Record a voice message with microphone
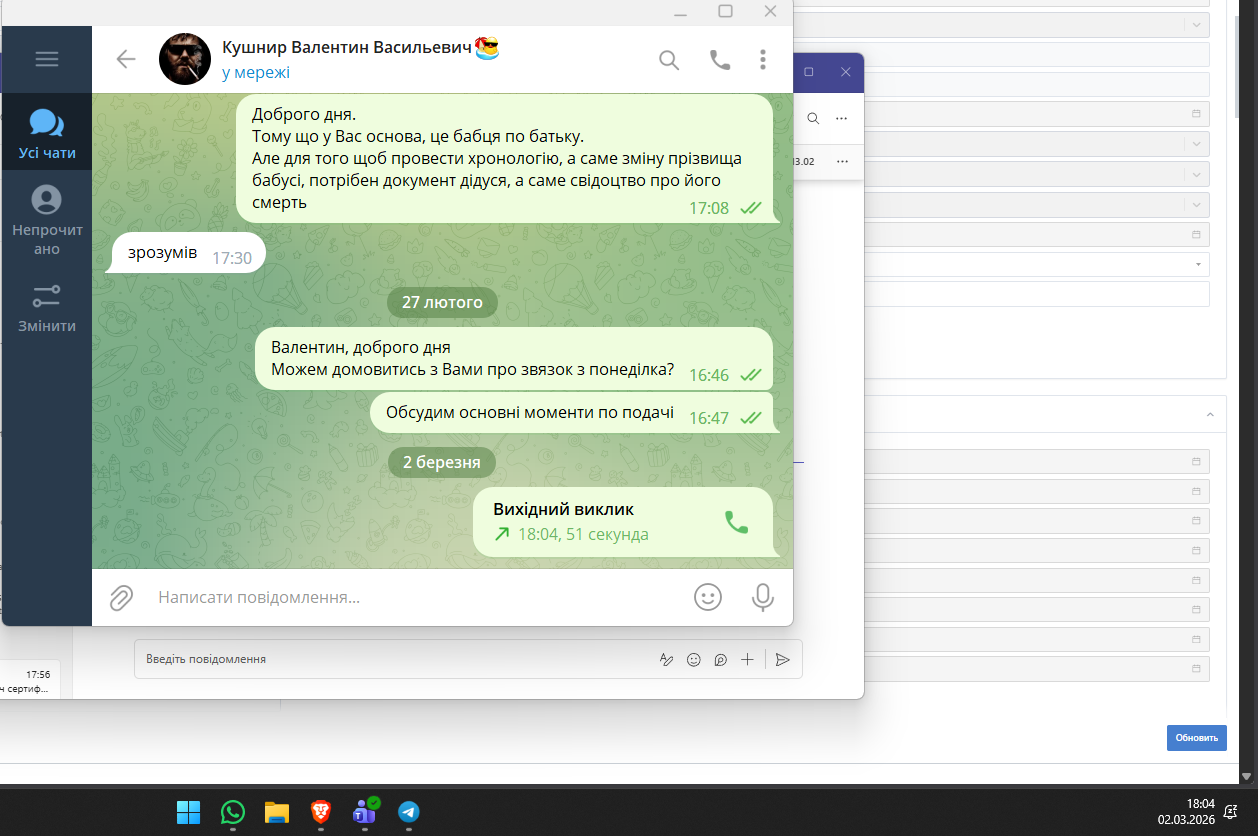The width and height of the screenshot is (1258, 836). point(763,597)
